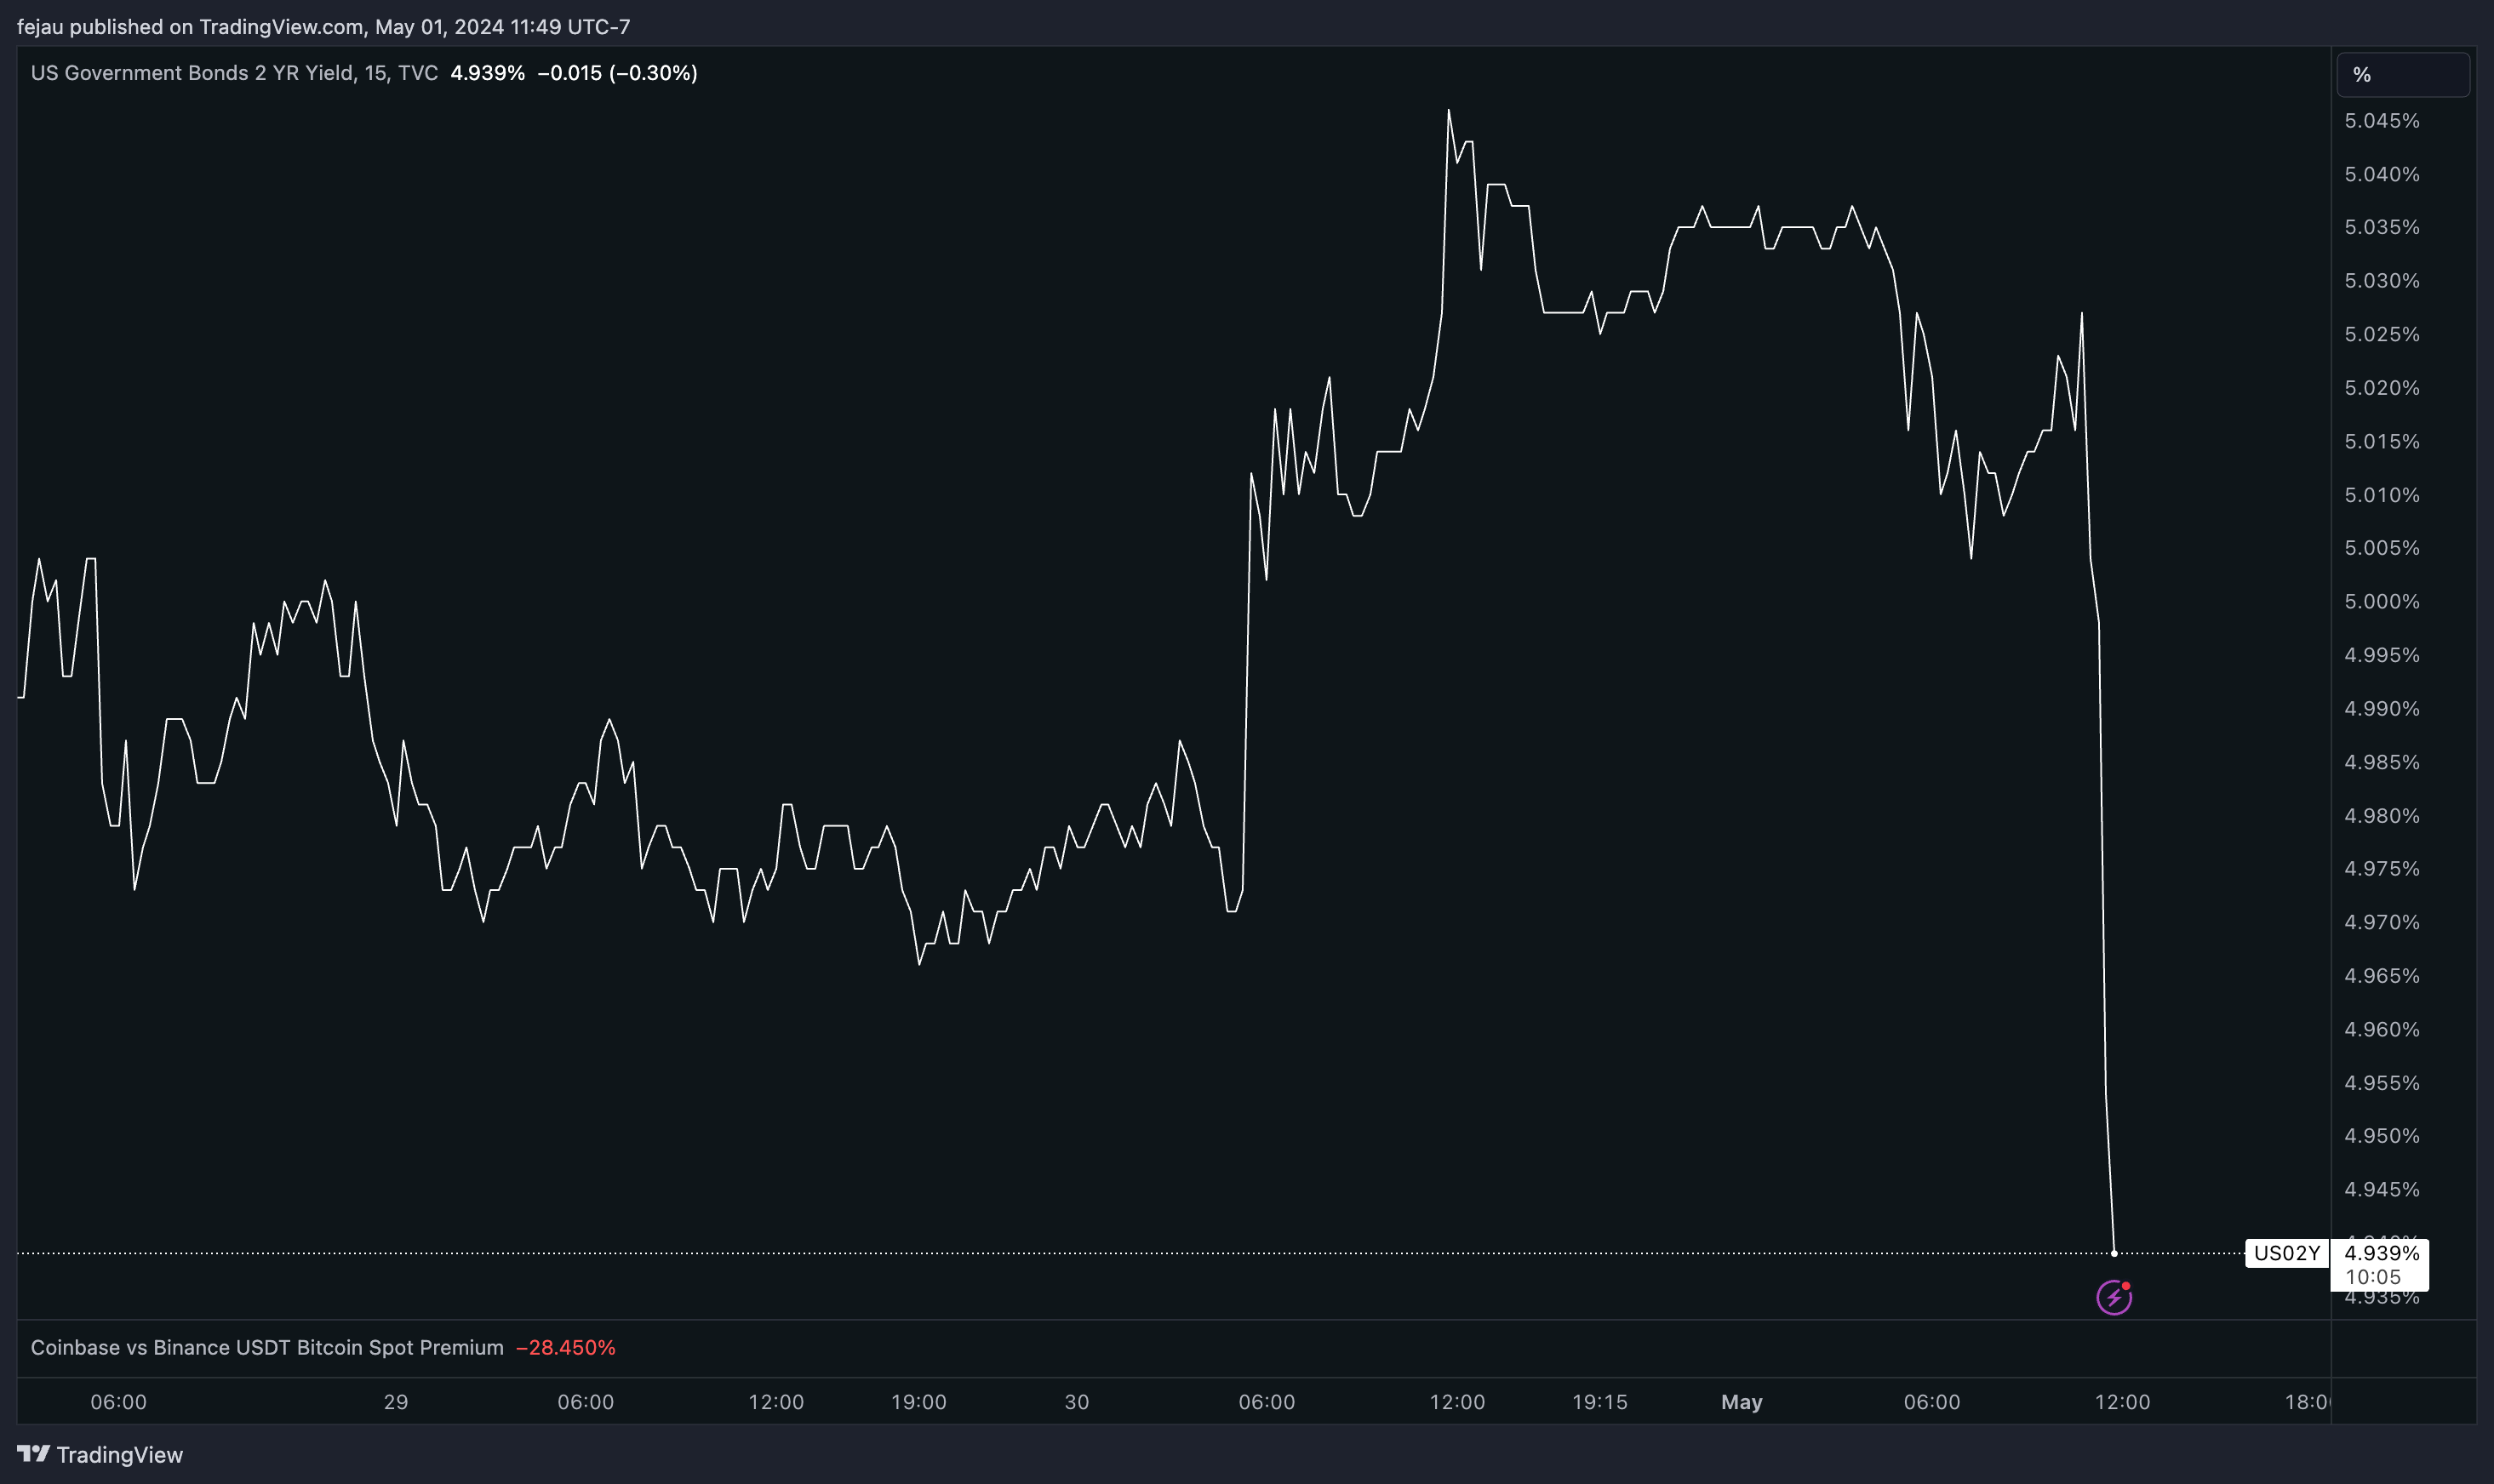Click the TradingView logo at bottom left
This screenshot has height=1484, width=2494.
coord(100,1454)
